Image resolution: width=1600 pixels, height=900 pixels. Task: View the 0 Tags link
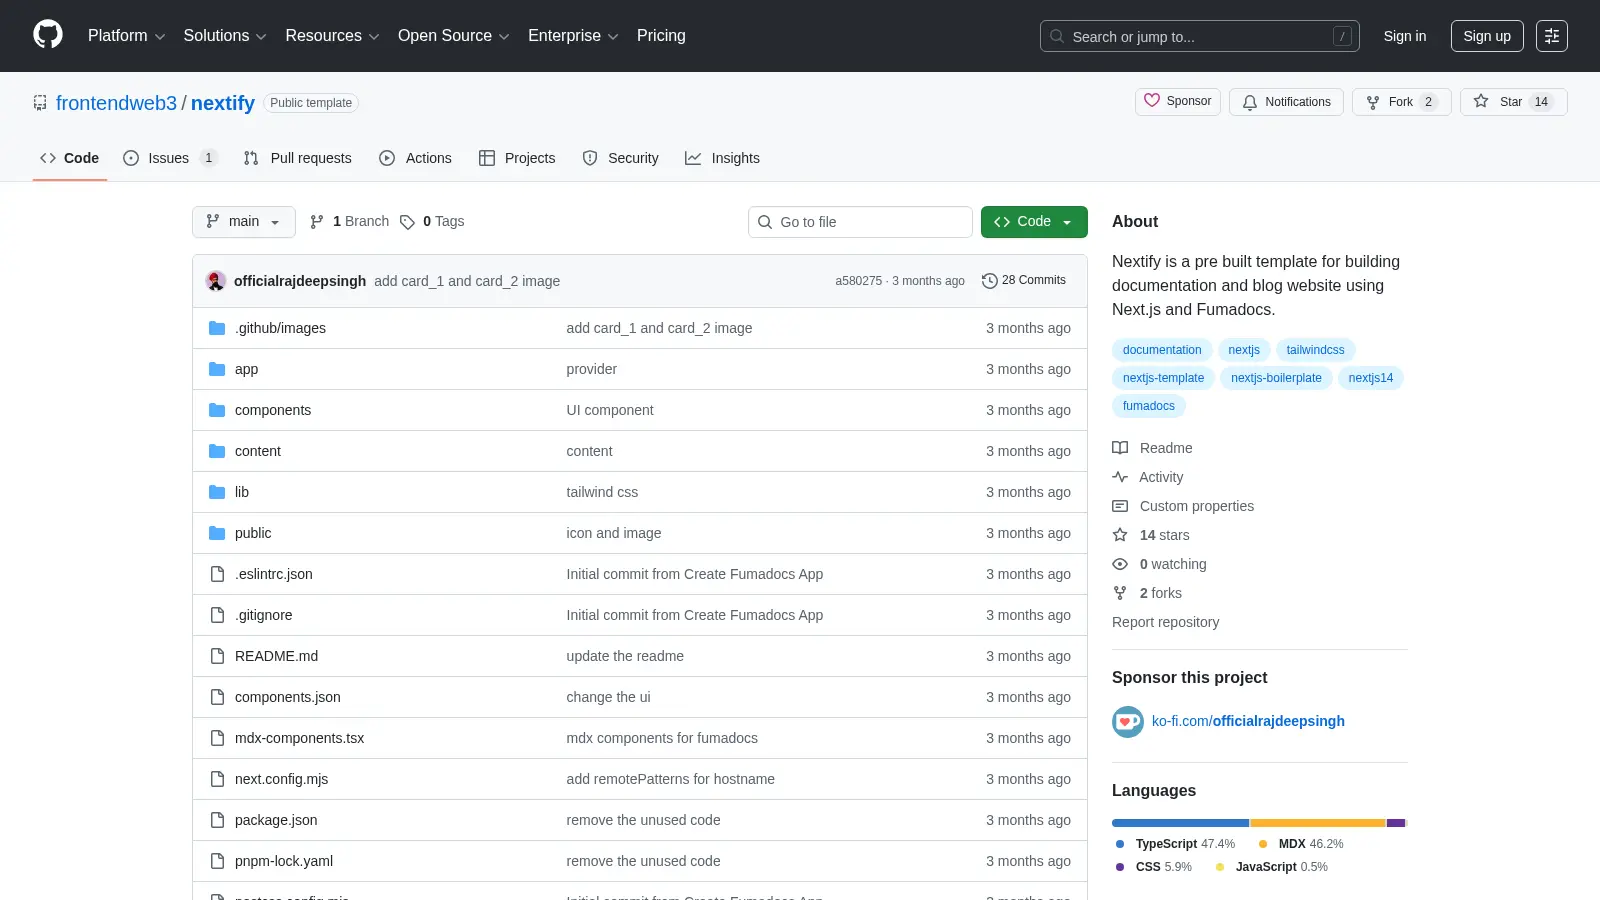tap(432, 221)
